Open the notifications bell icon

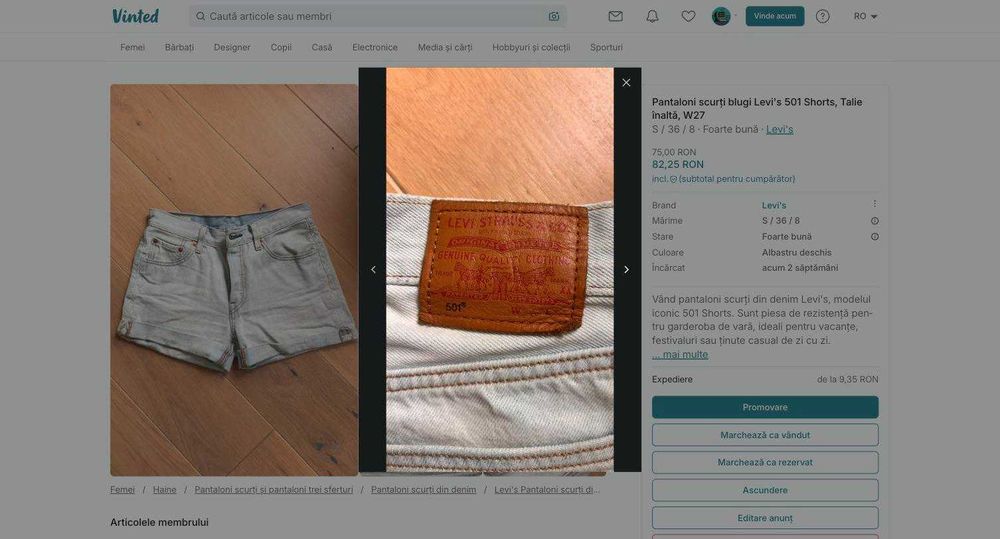click(652, 17)
